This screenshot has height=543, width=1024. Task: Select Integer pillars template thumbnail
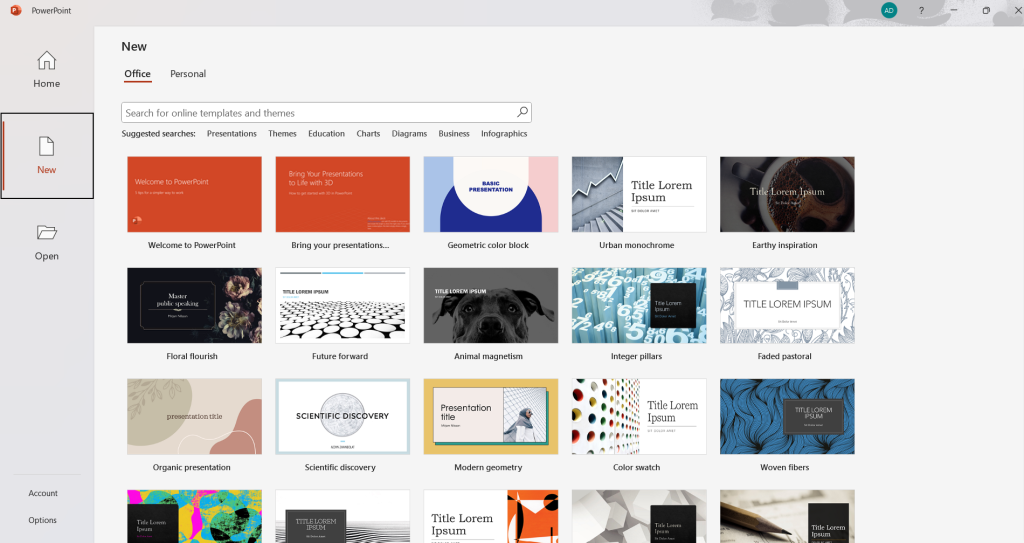tap(639, 305)
